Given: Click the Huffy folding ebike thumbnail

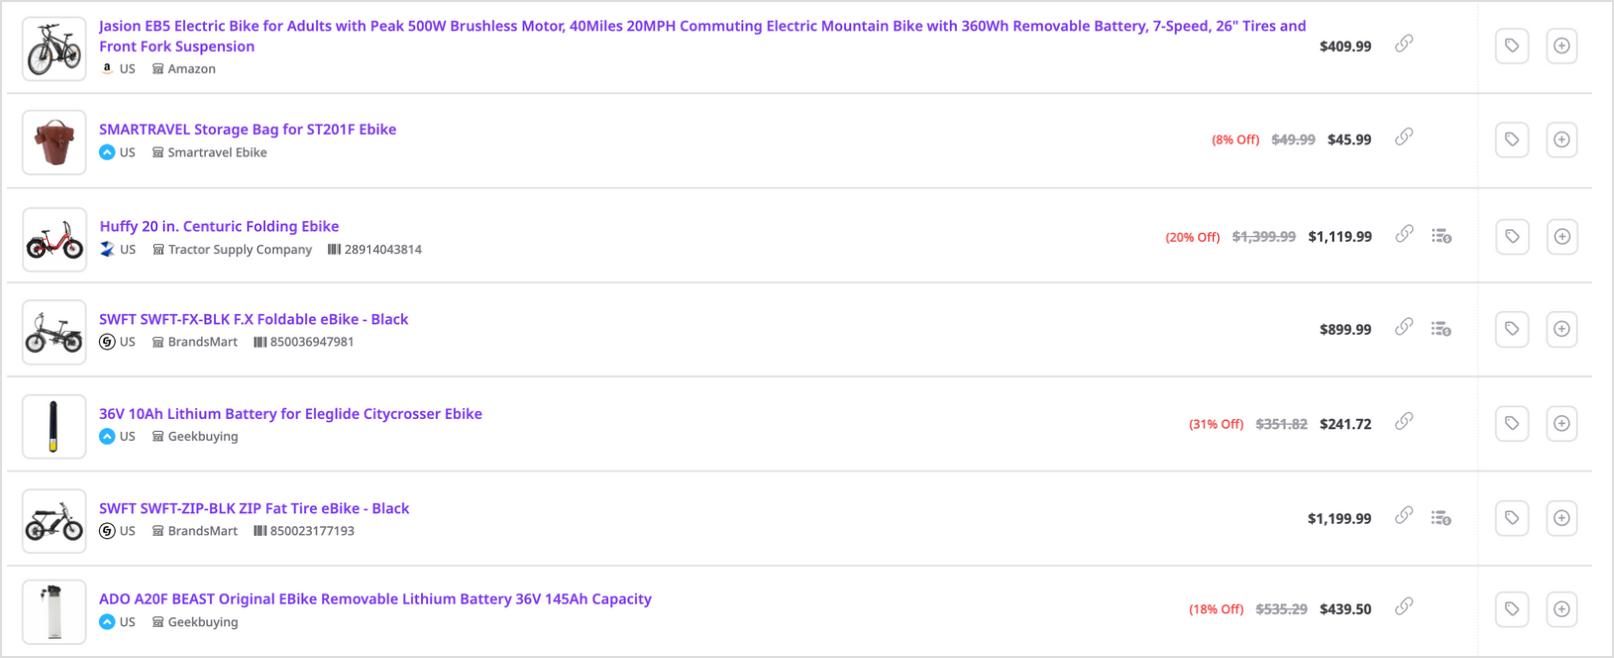Looking at the screenshot, I should [x=54, y=239].
